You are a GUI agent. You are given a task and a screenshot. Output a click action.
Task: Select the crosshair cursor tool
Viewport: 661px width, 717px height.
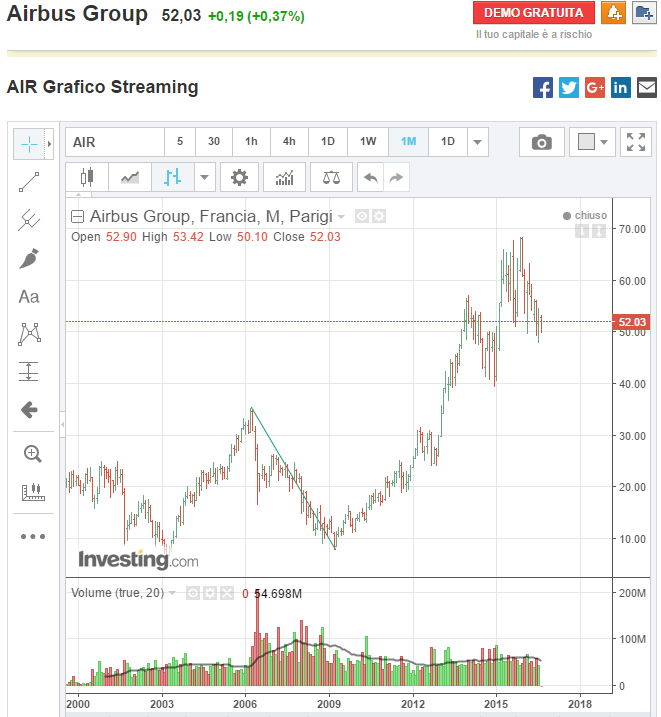(x=29, y=144)
